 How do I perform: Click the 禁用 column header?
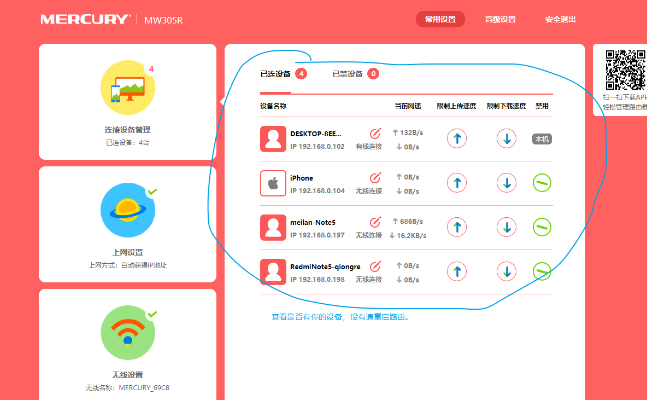pos(542,106)
